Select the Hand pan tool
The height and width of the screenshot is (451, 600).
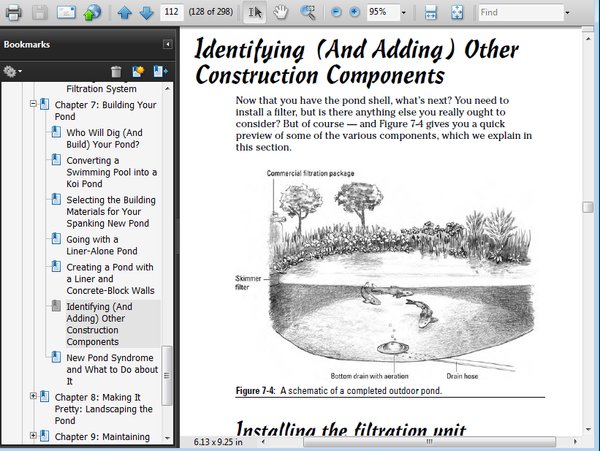282,13
